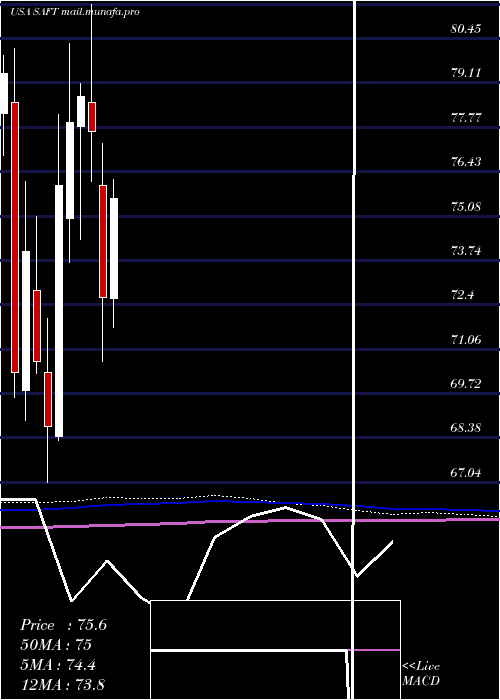Select the '5MA : 74.4' readout
Viewport: 500px width, 700px height.
[58, 665]
